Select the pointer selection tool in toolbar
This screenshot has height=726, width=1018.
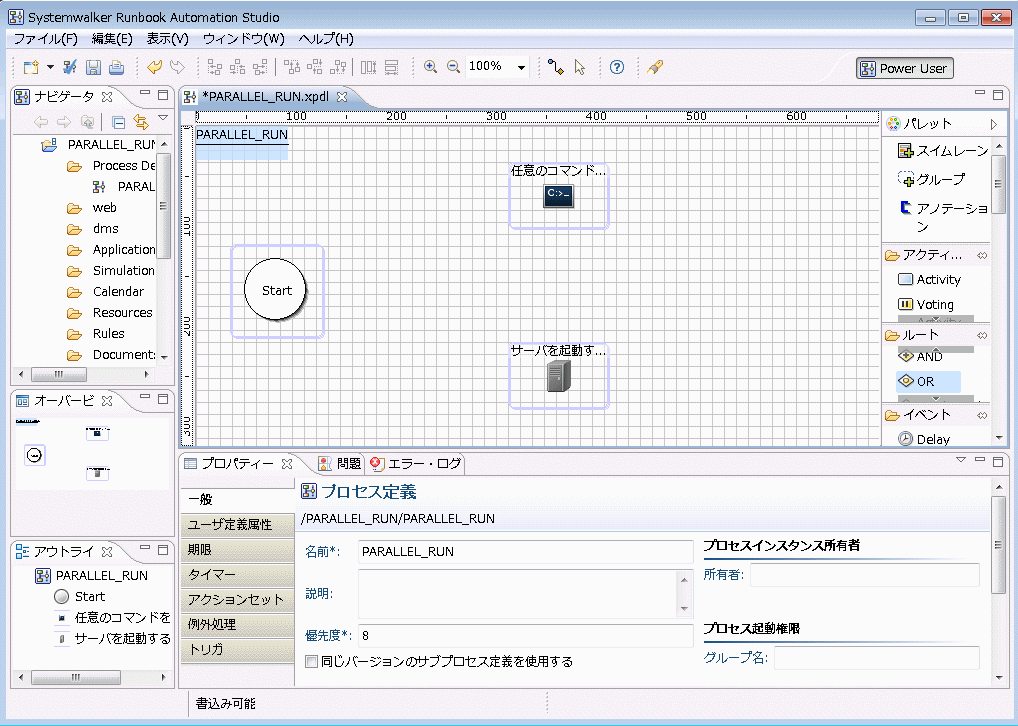pos(580,67)
